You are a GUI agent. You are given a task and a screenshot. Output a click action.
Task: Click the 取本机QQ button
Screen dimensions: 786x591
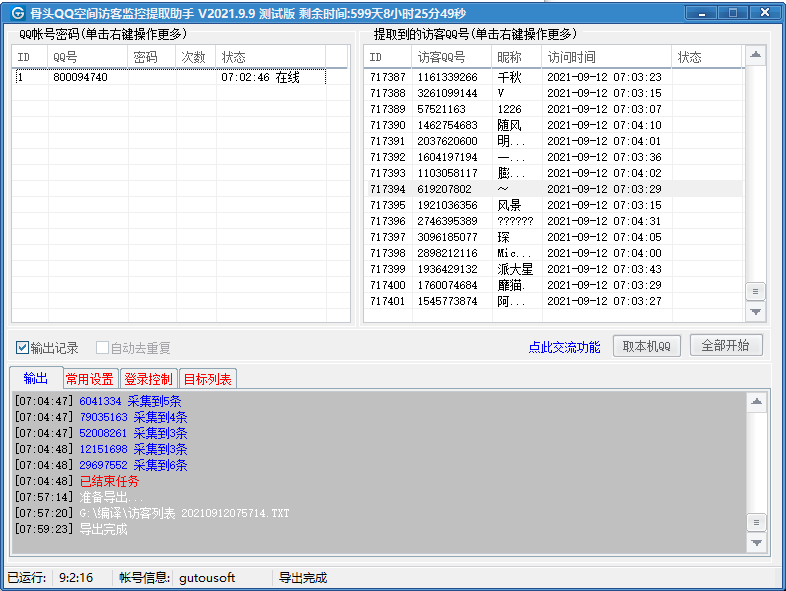[647, 346]
